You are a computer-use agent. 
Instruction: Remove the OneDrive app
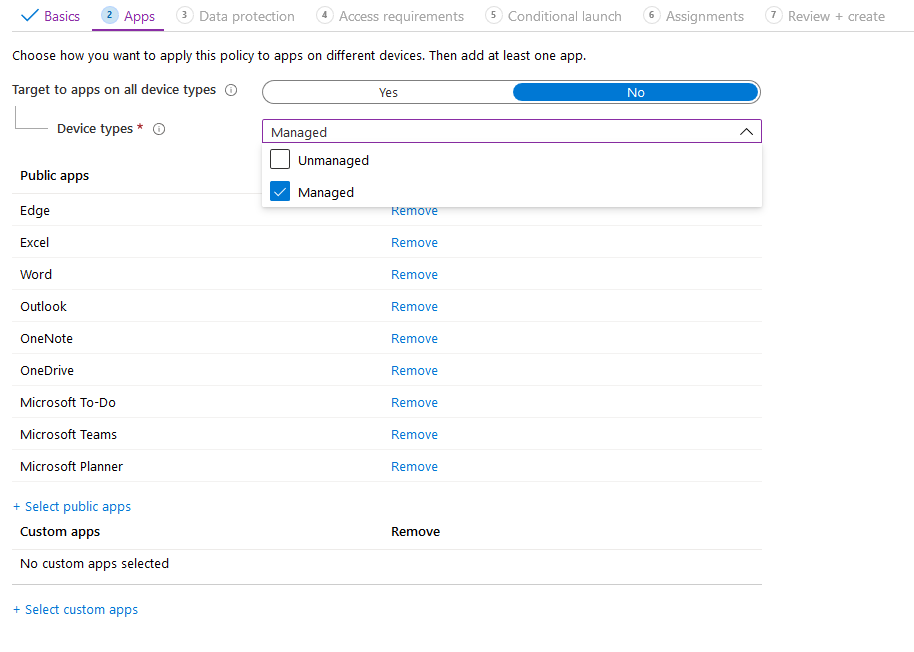414,371
